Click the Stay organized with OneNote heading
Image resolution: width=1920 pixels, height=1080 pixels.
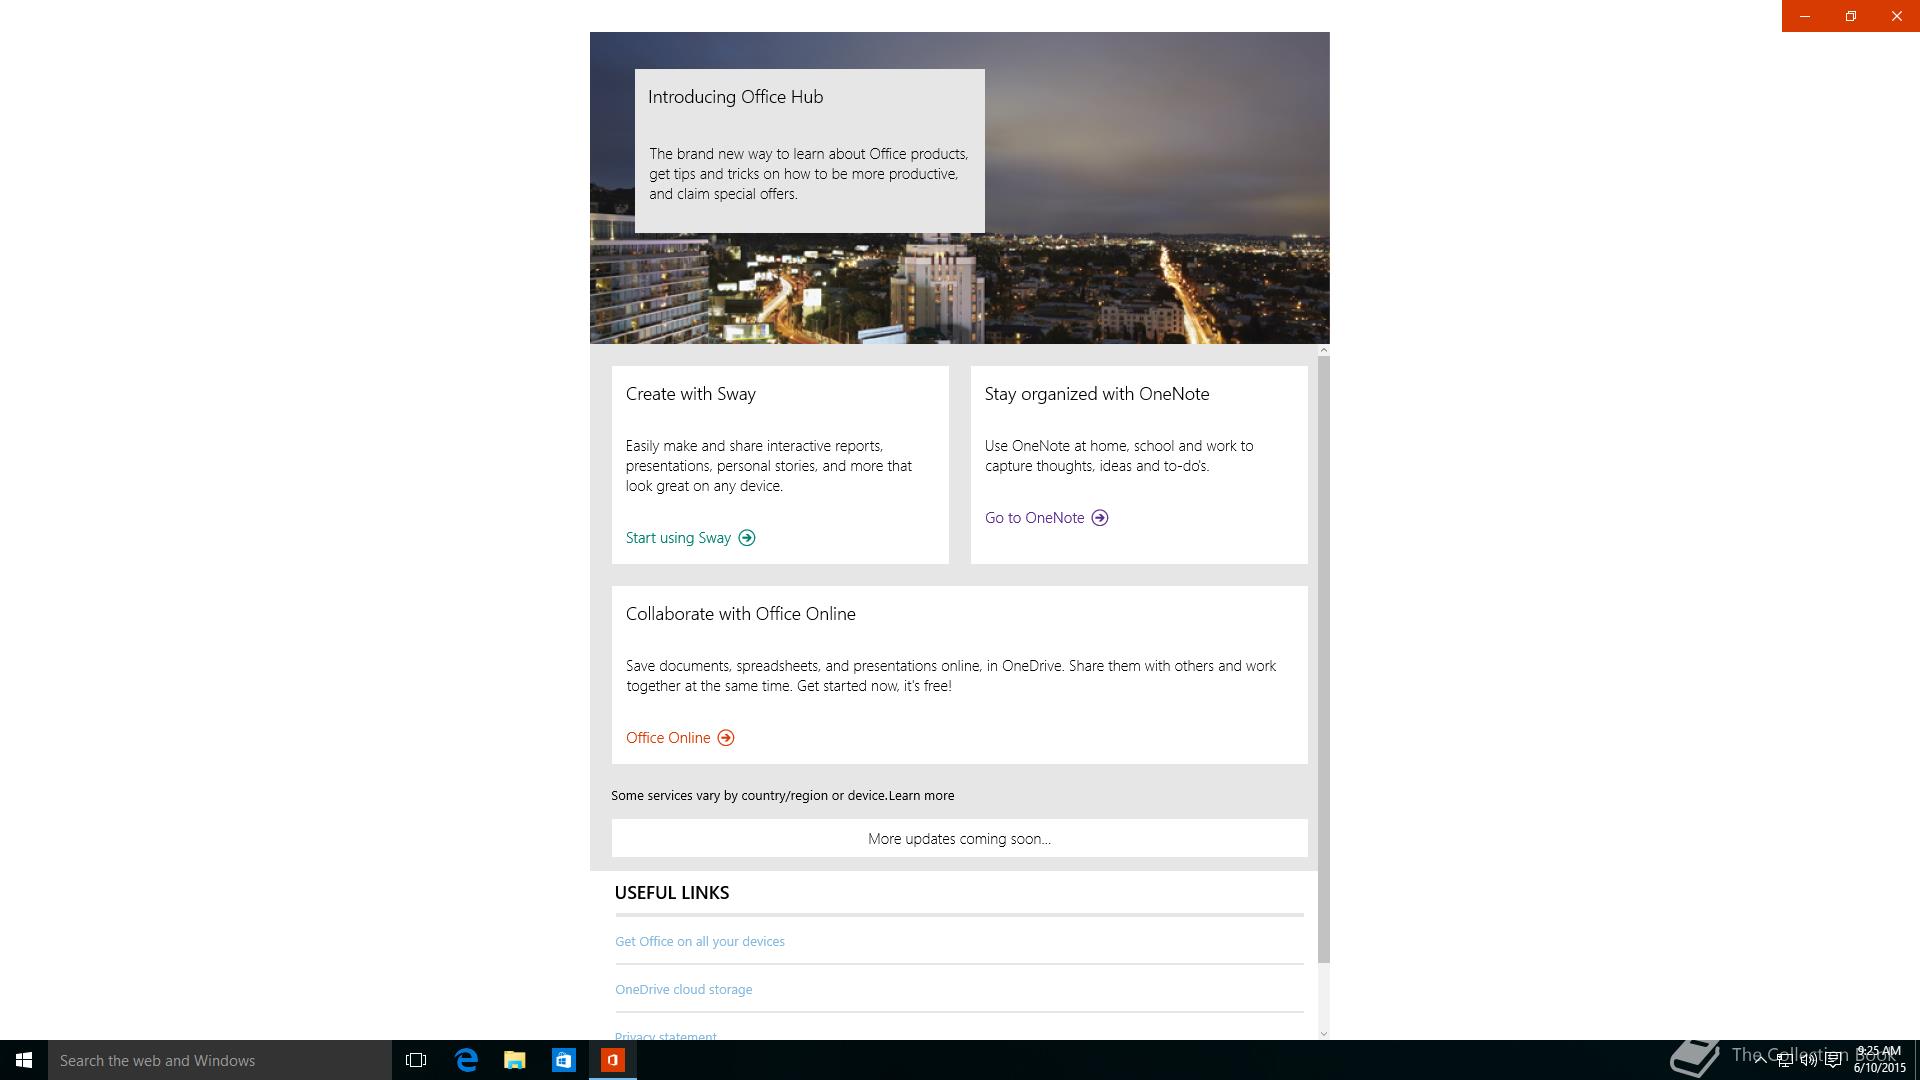1097,394
